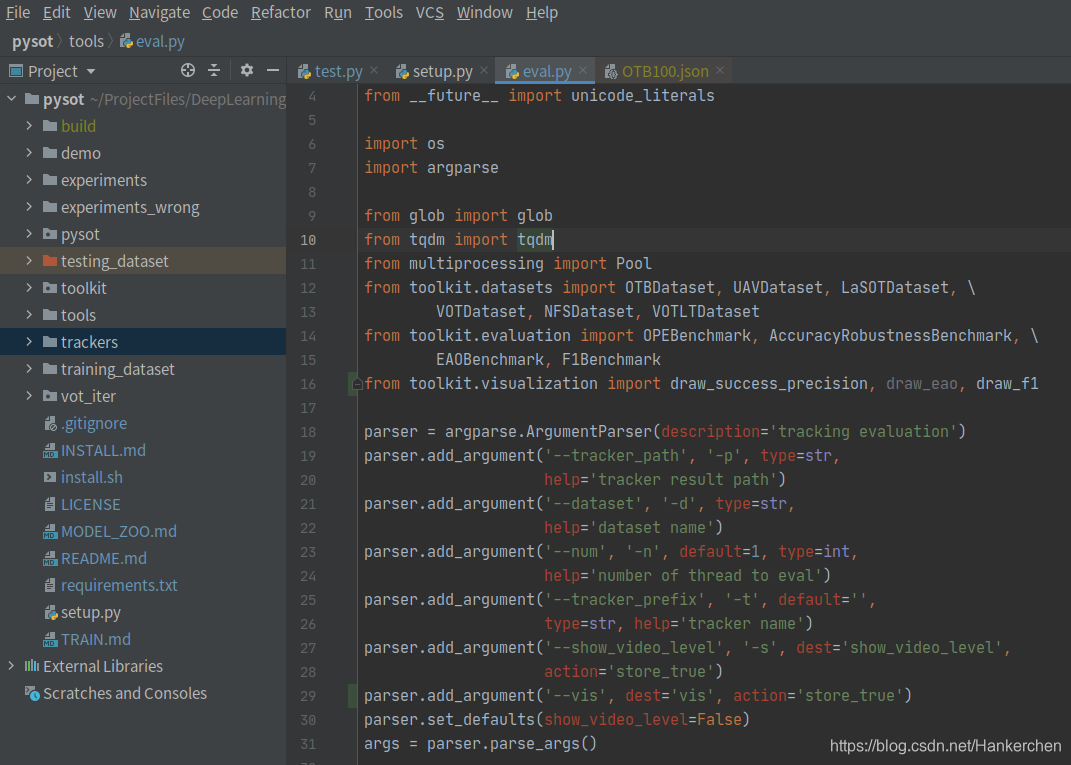Click the requirements.txt file icon
1071x765 pixels.
click(50, 585)
